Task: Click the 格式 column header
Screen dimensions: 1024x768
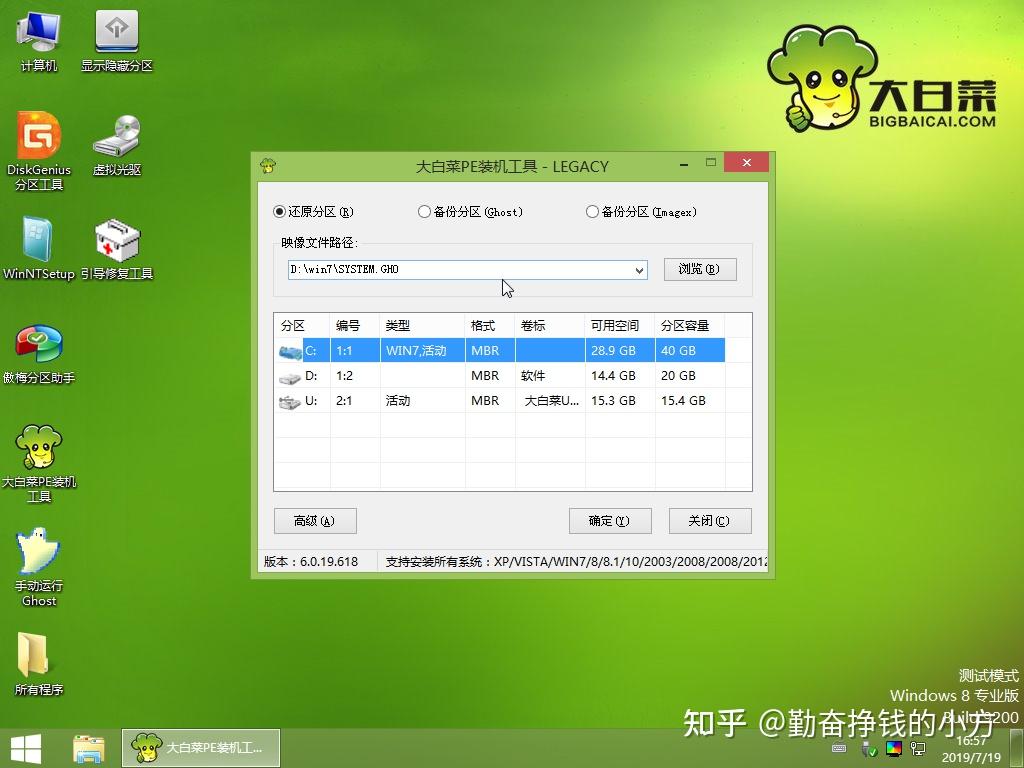Action: point(490,325)
